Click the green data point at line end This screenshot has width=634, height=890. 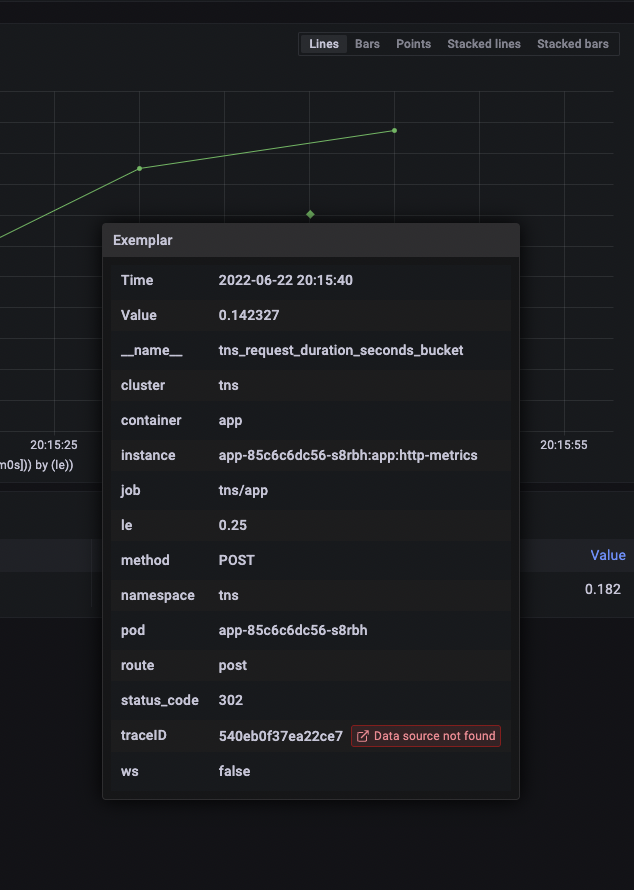tap(394, 131)
